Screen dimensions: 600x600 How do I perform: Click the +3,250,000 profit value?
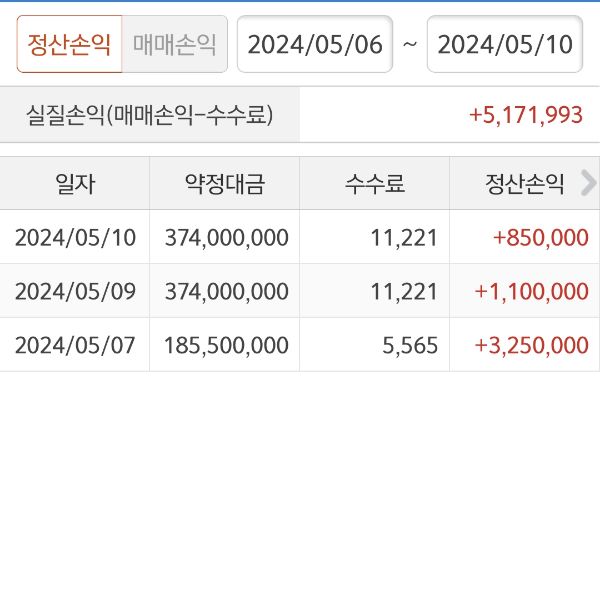point(531,345)
